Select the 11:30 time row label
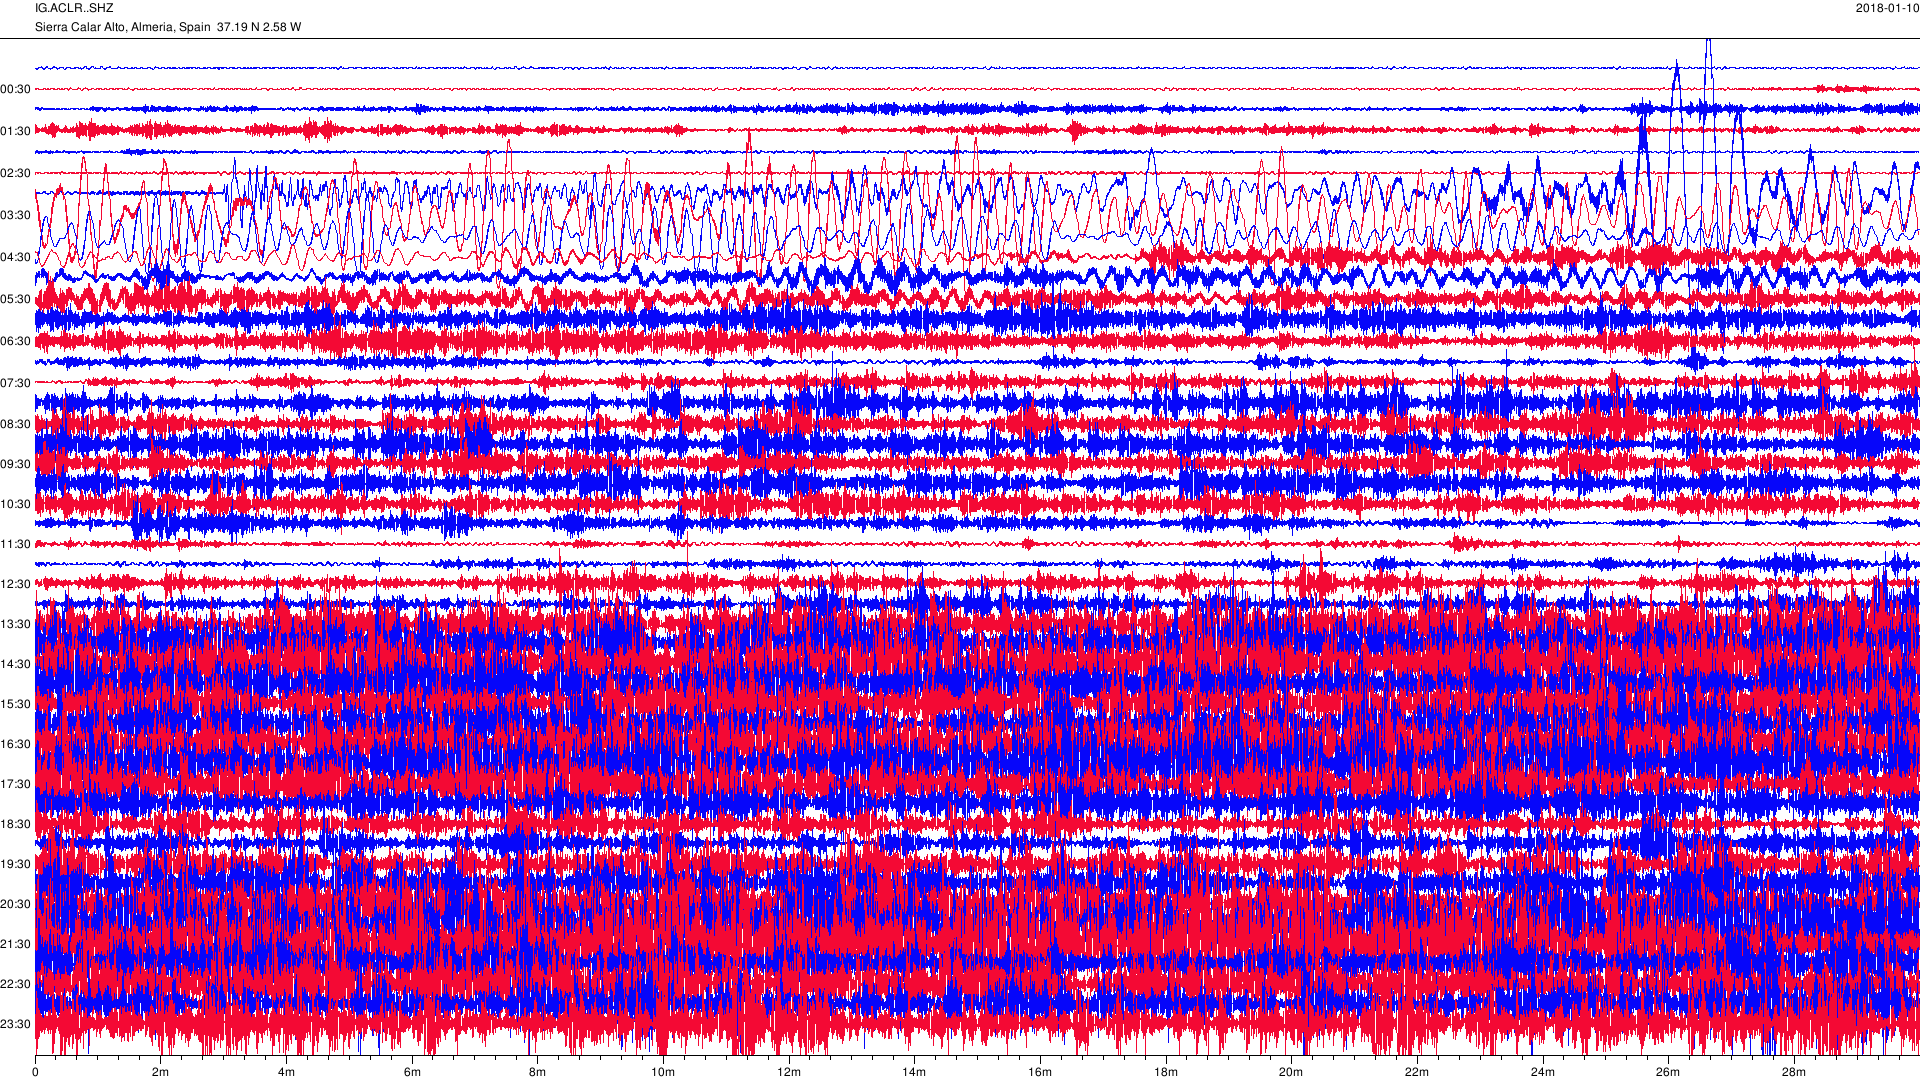 [16, 545]
